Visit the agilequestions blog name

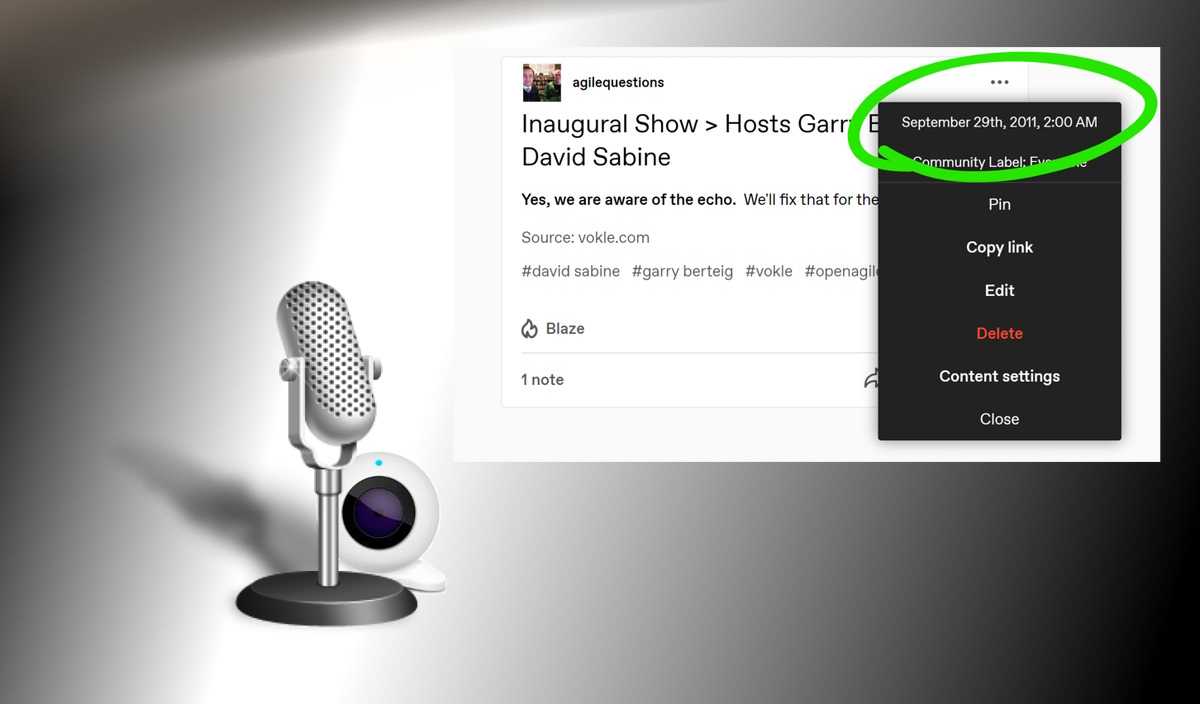(x=618, y=82)
